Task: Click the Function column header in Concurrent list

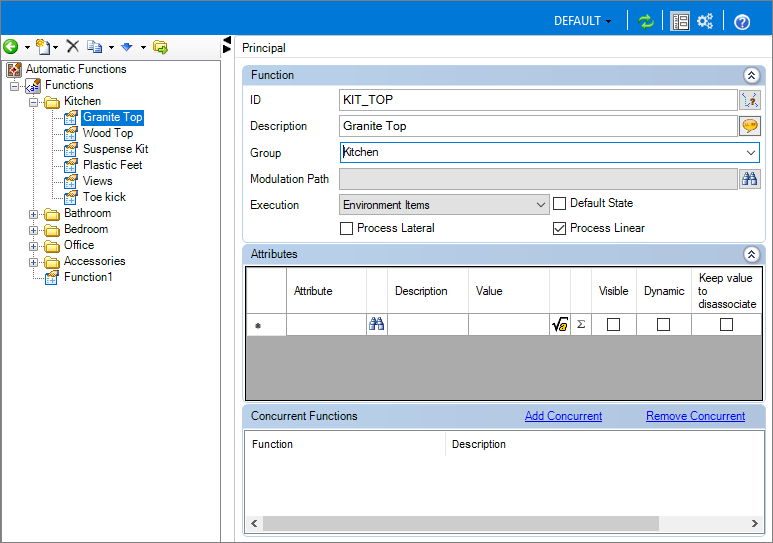Action: tap(345, 444)
